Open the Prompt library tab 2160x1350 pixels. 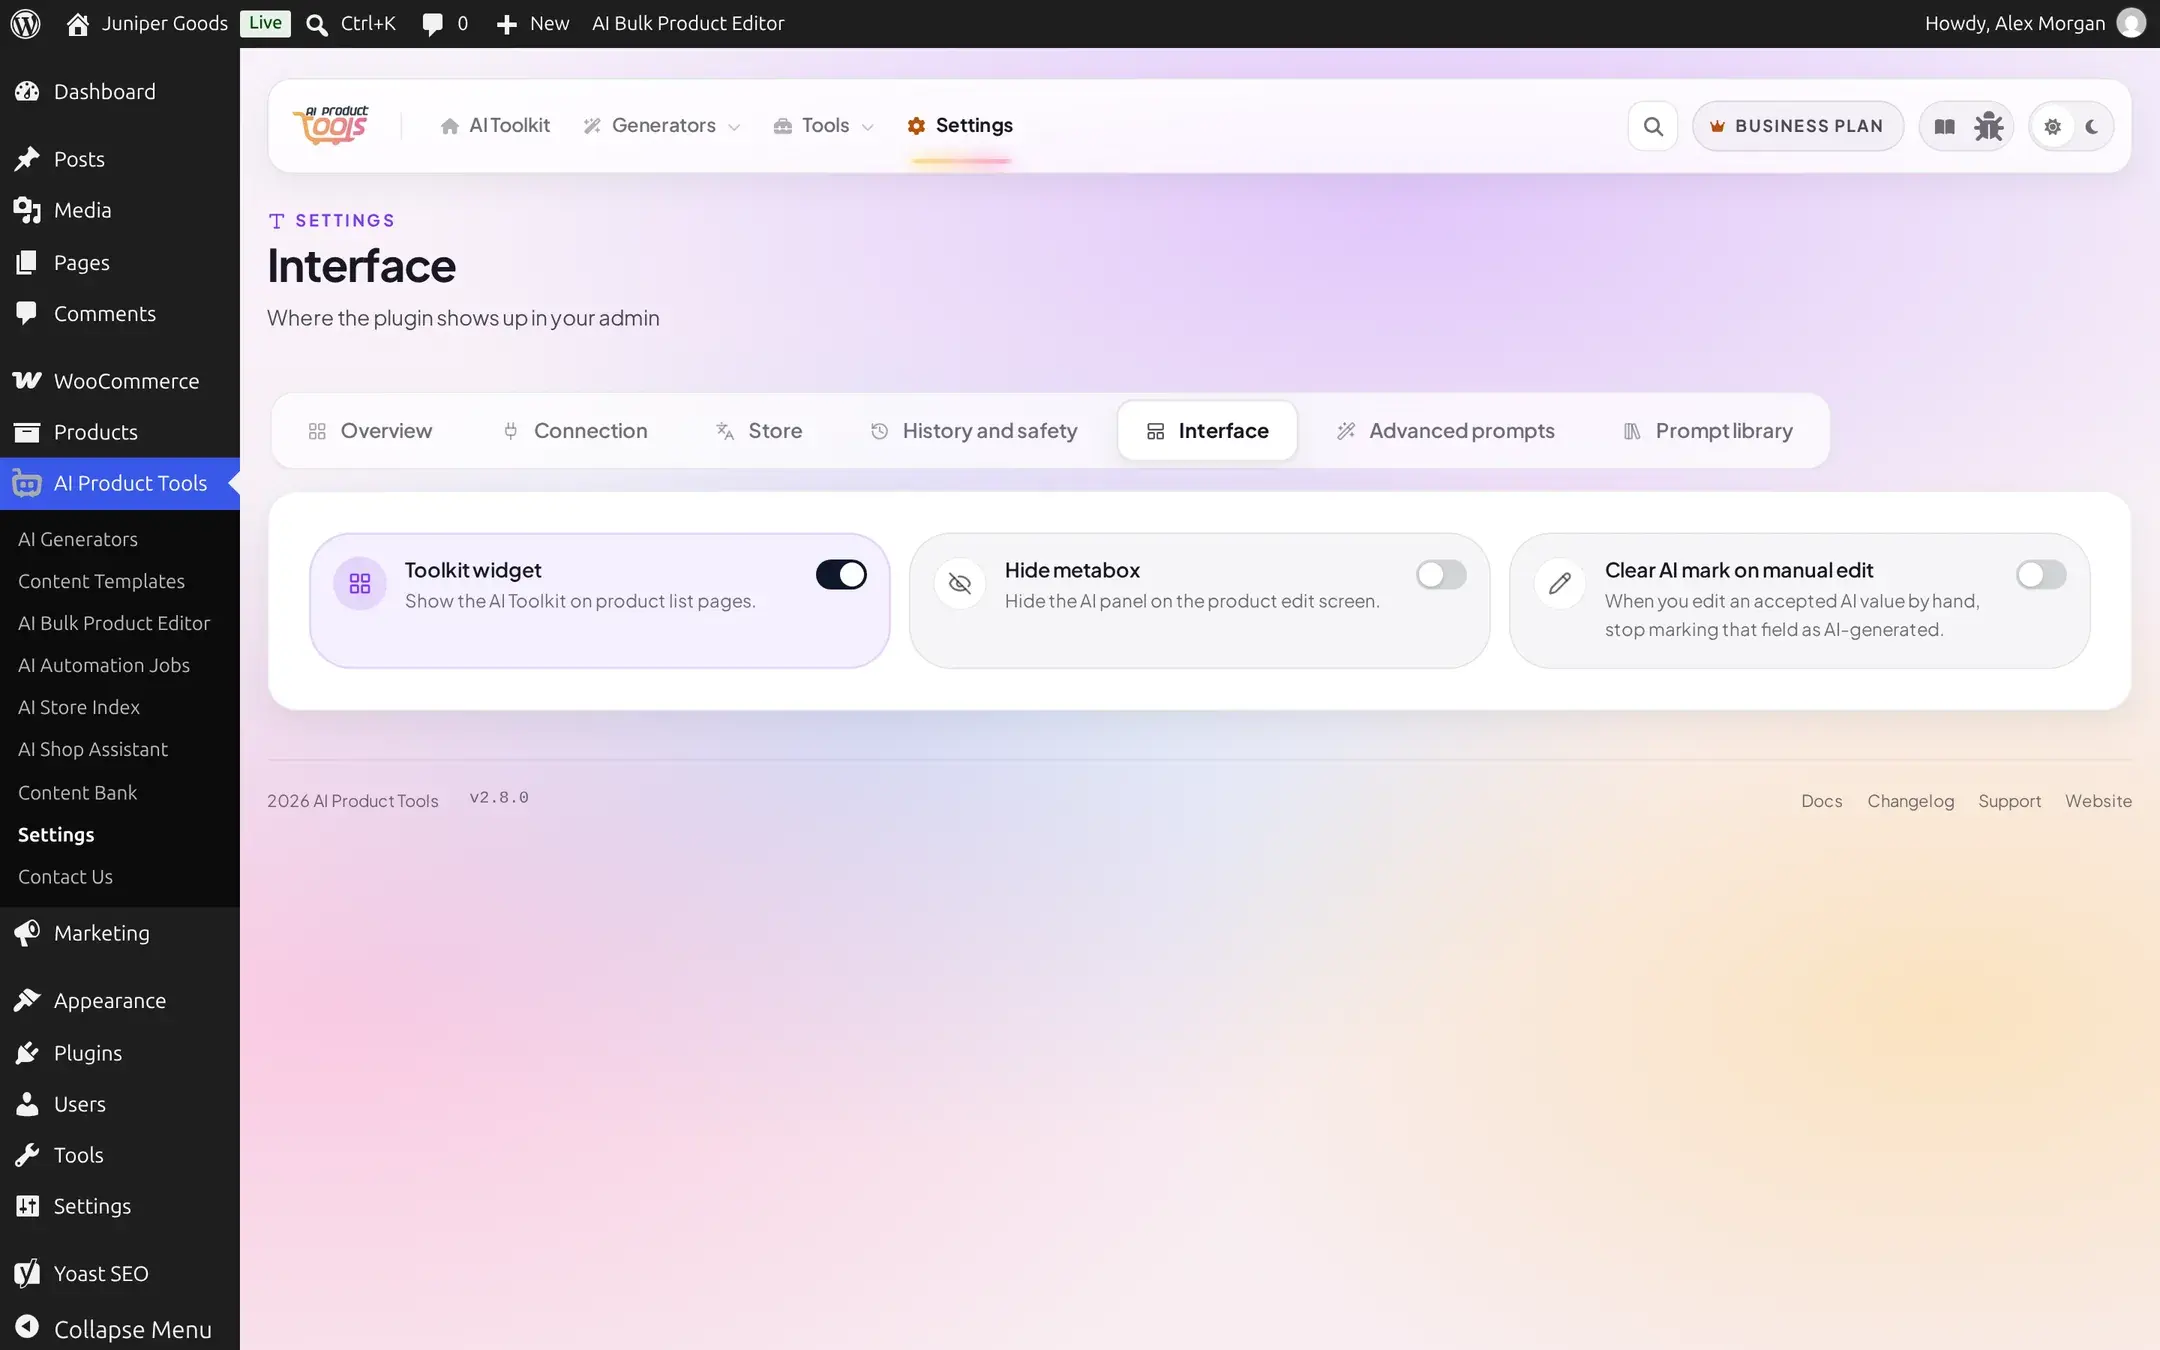[x=1708, y=431]
